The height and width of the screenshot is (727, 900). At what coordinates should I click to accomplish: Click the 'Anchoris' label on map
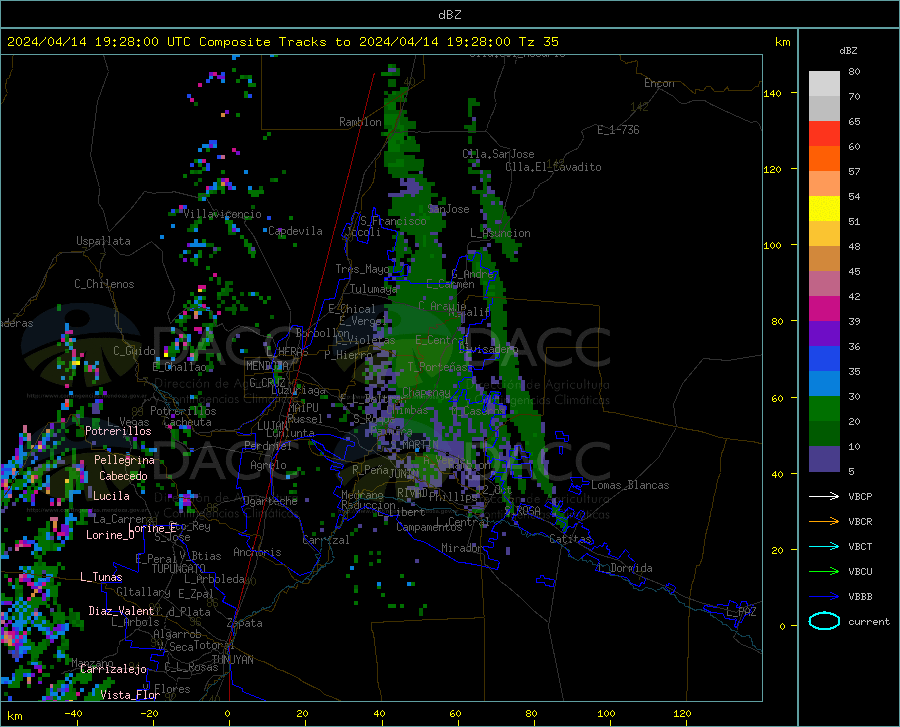pos(257,553)
